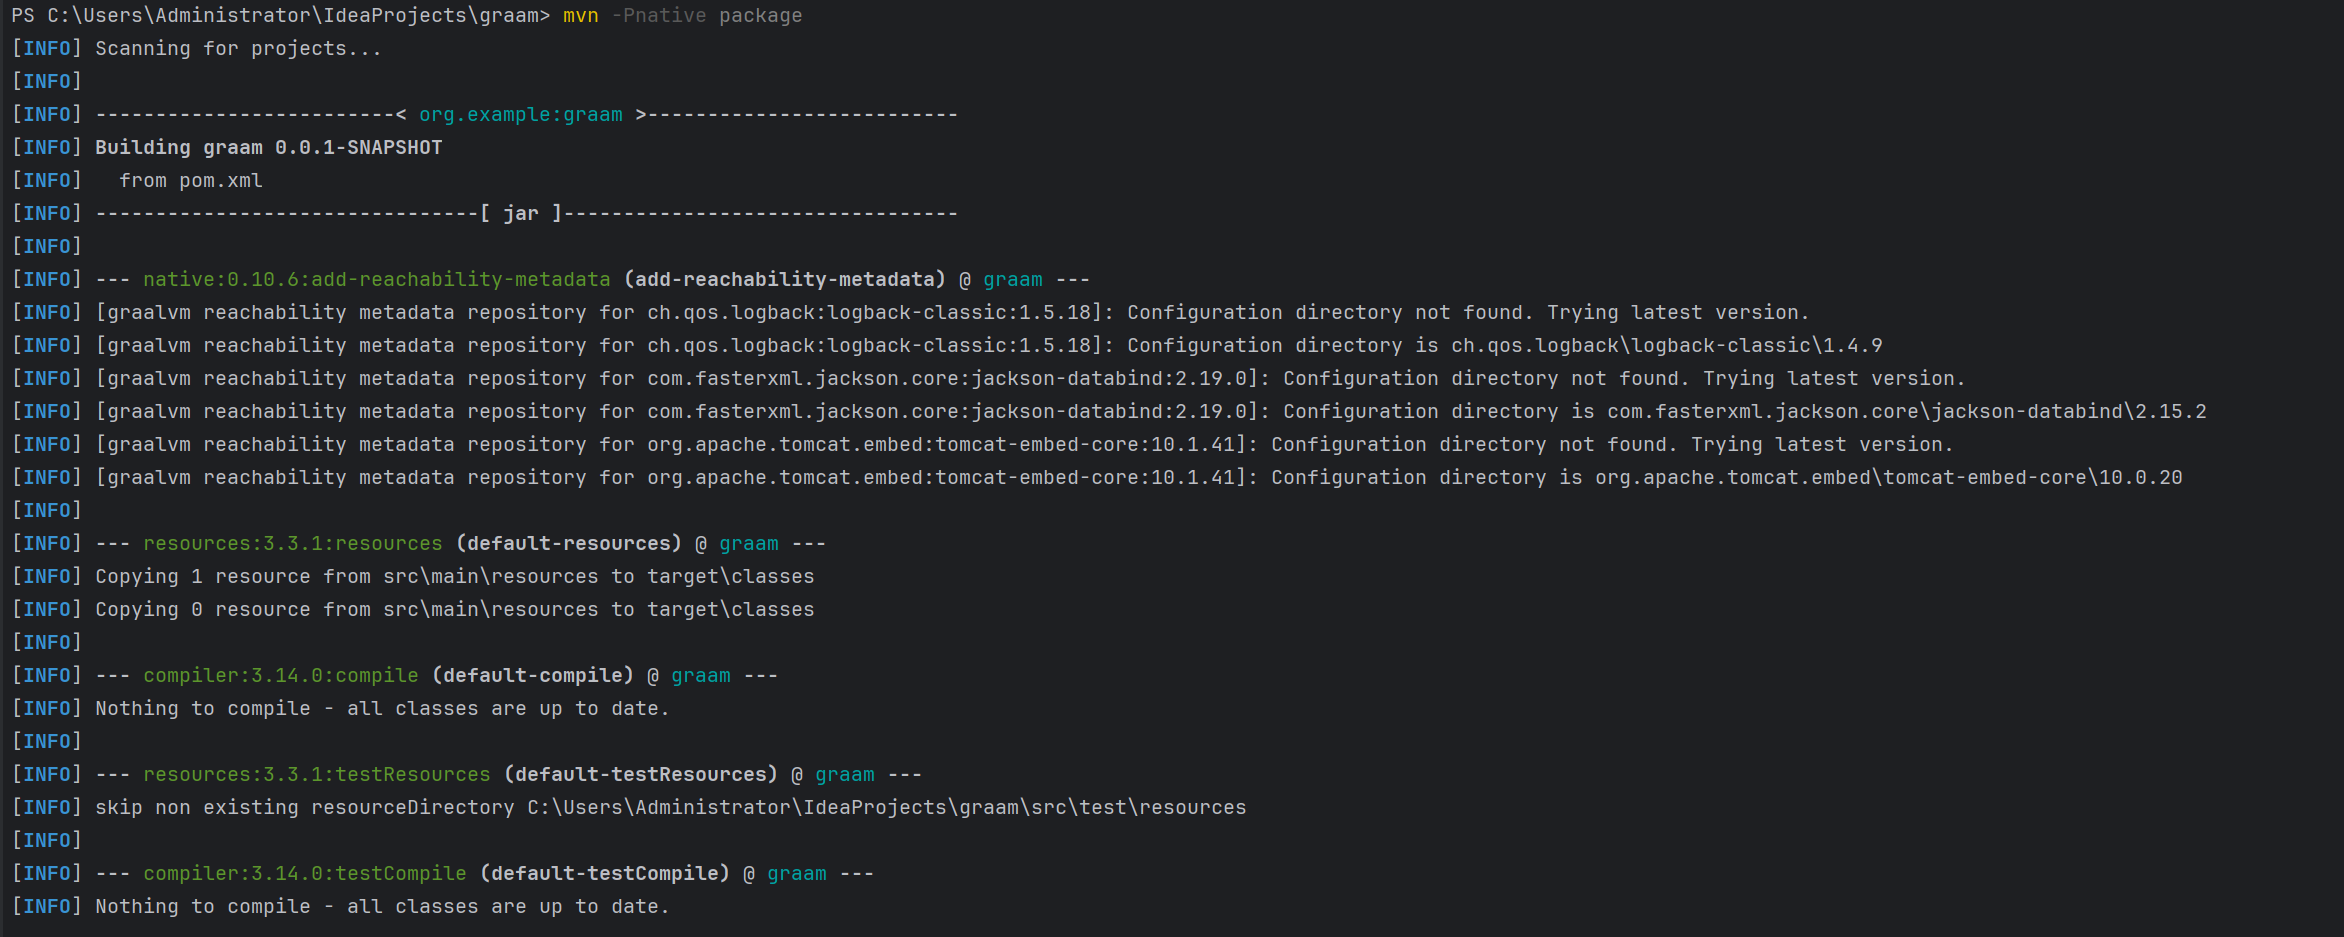Image resolution: width=2344 pixels, height=937 pixels.
Task: Click the compiler:3.14.0:compile plugin goal text
Action: tap(280, 676)
